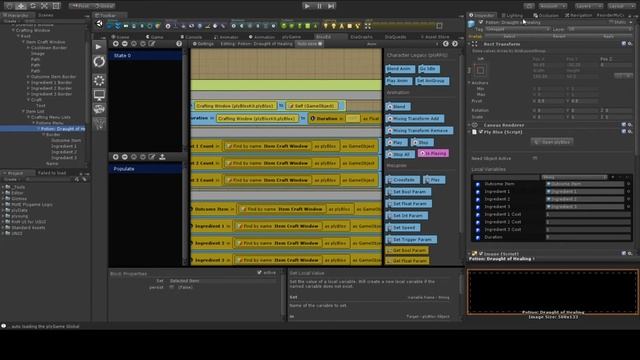Click the monitor icon in left sidebar

point(99,95)
